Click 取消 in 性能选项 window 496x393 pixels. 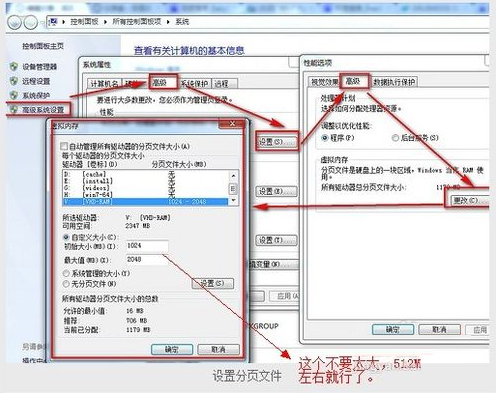coord(439,329)
